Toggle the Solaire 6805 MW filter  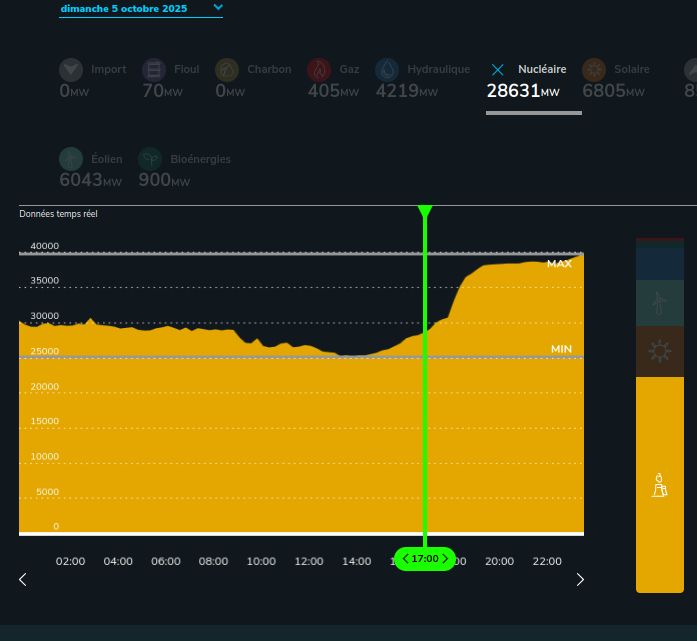(616, 80)
